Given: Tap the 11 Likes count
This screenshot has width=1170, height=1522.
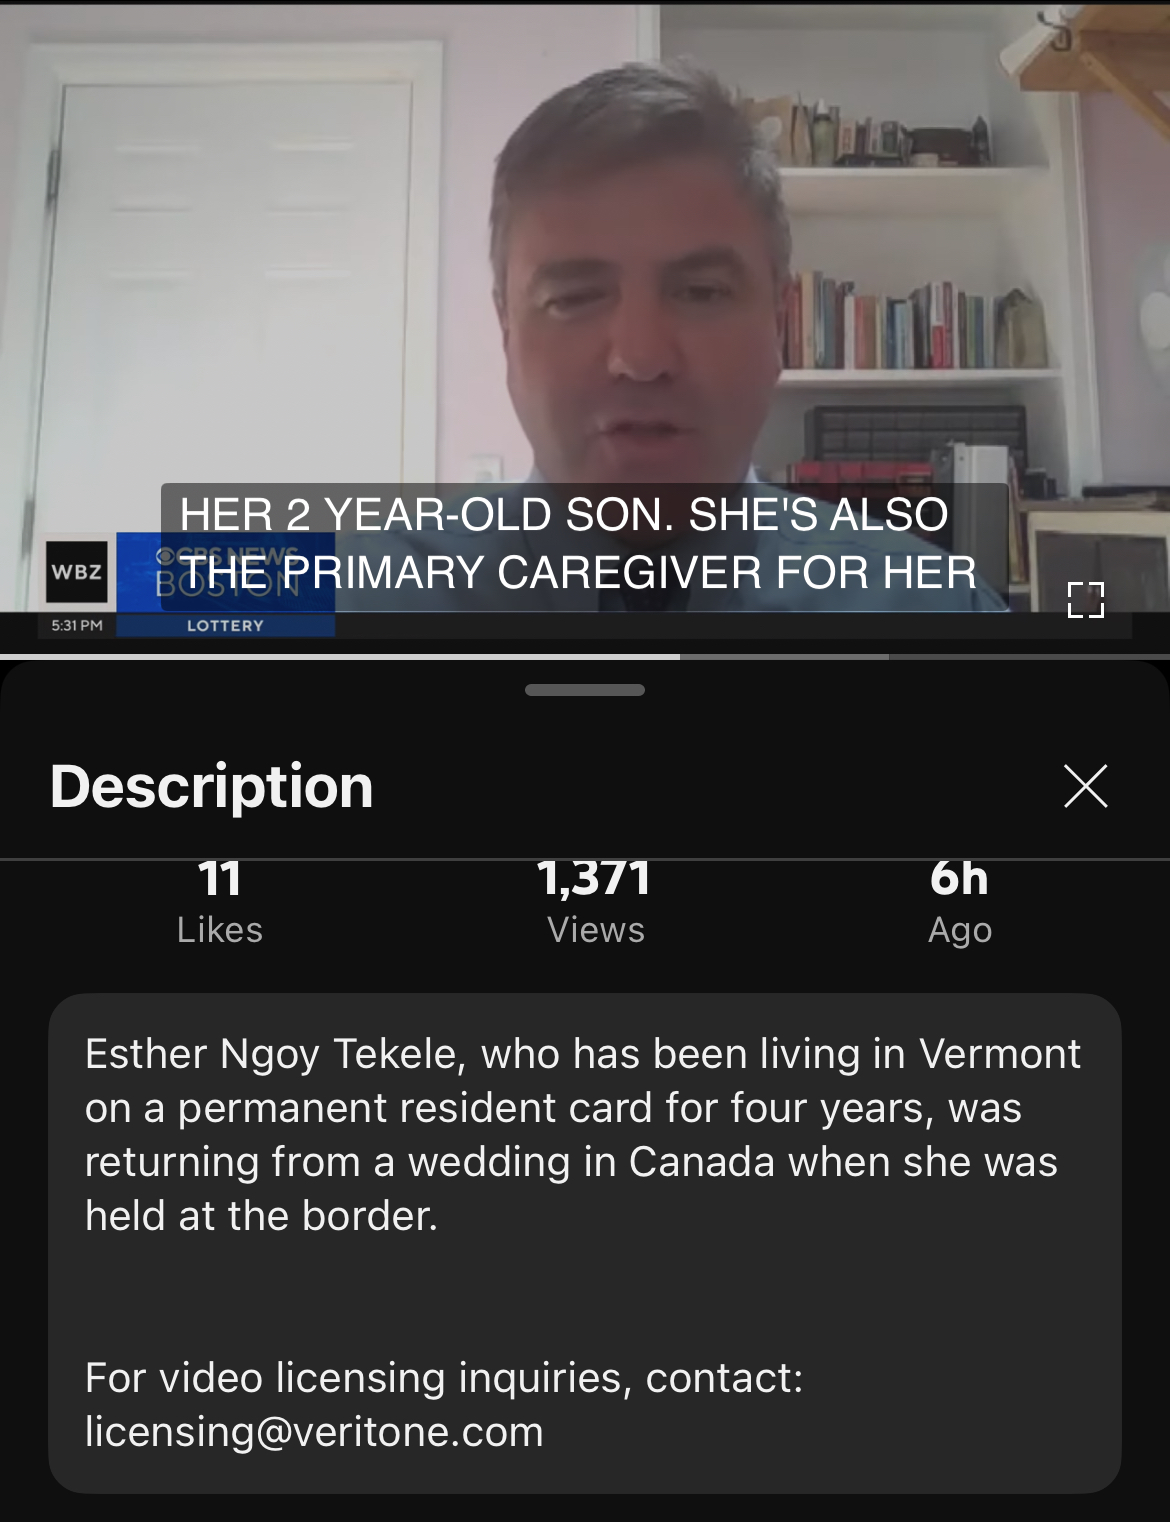Looking at the screenshot, I should click(x=220, y=902).
